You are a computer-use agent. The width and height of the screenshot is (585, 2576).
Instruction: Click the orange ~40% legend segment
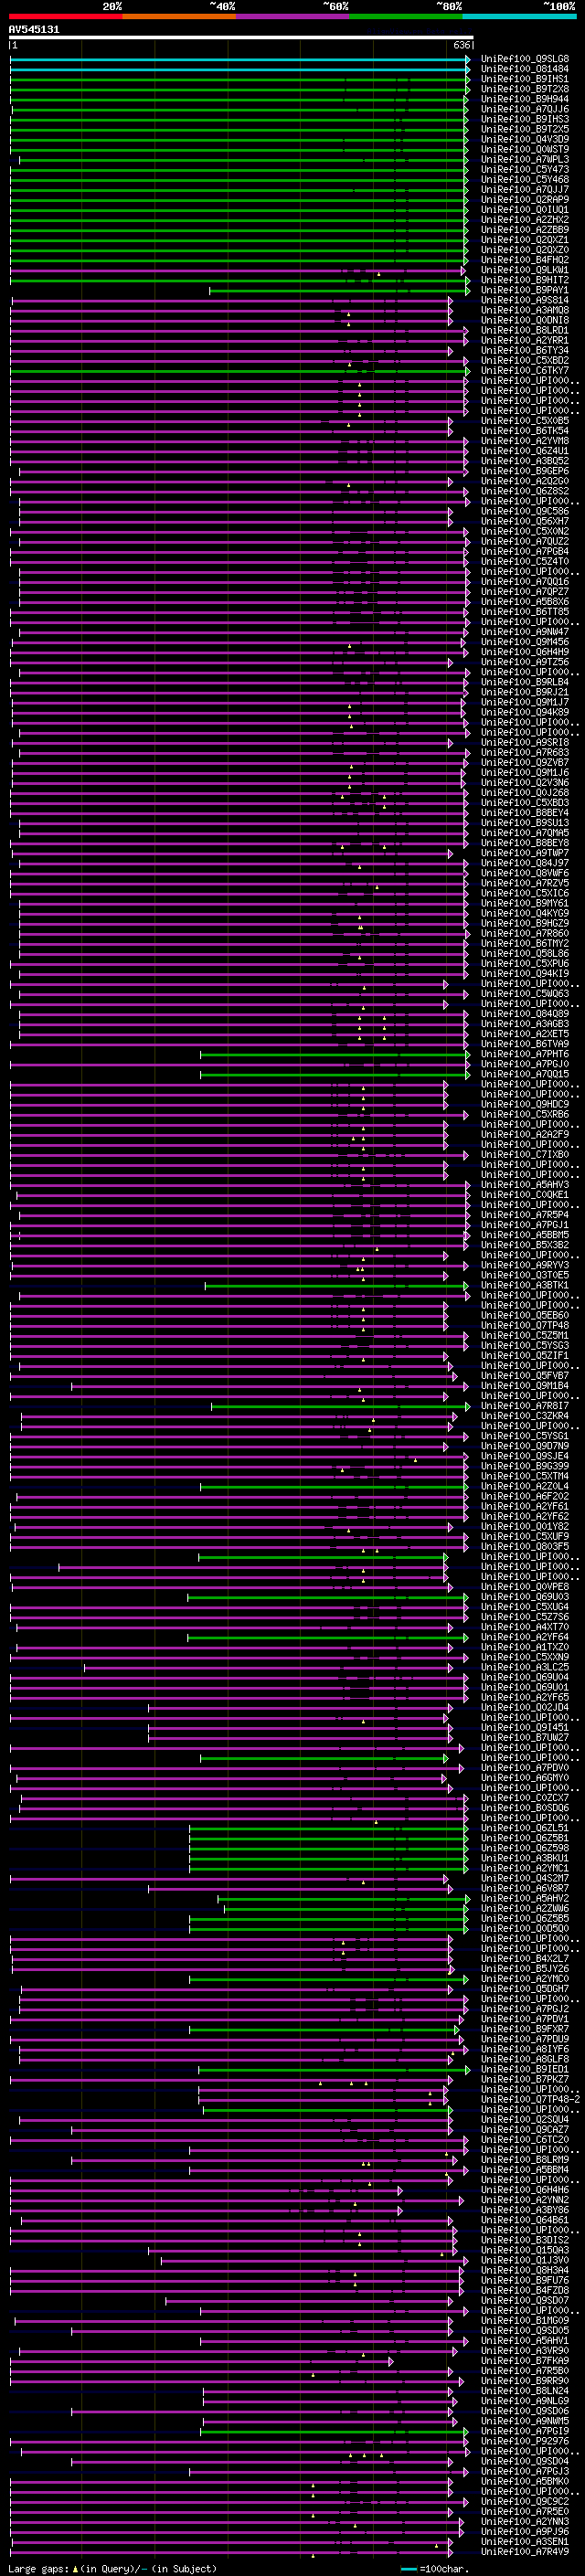click(179, 16)
